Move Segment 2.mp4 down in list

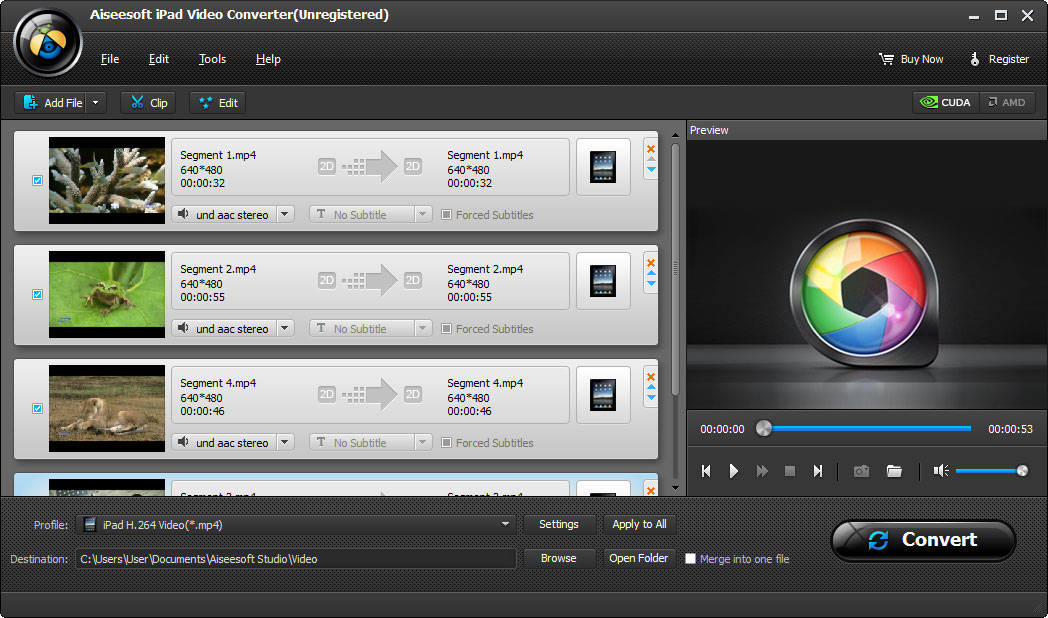[651, 283]
